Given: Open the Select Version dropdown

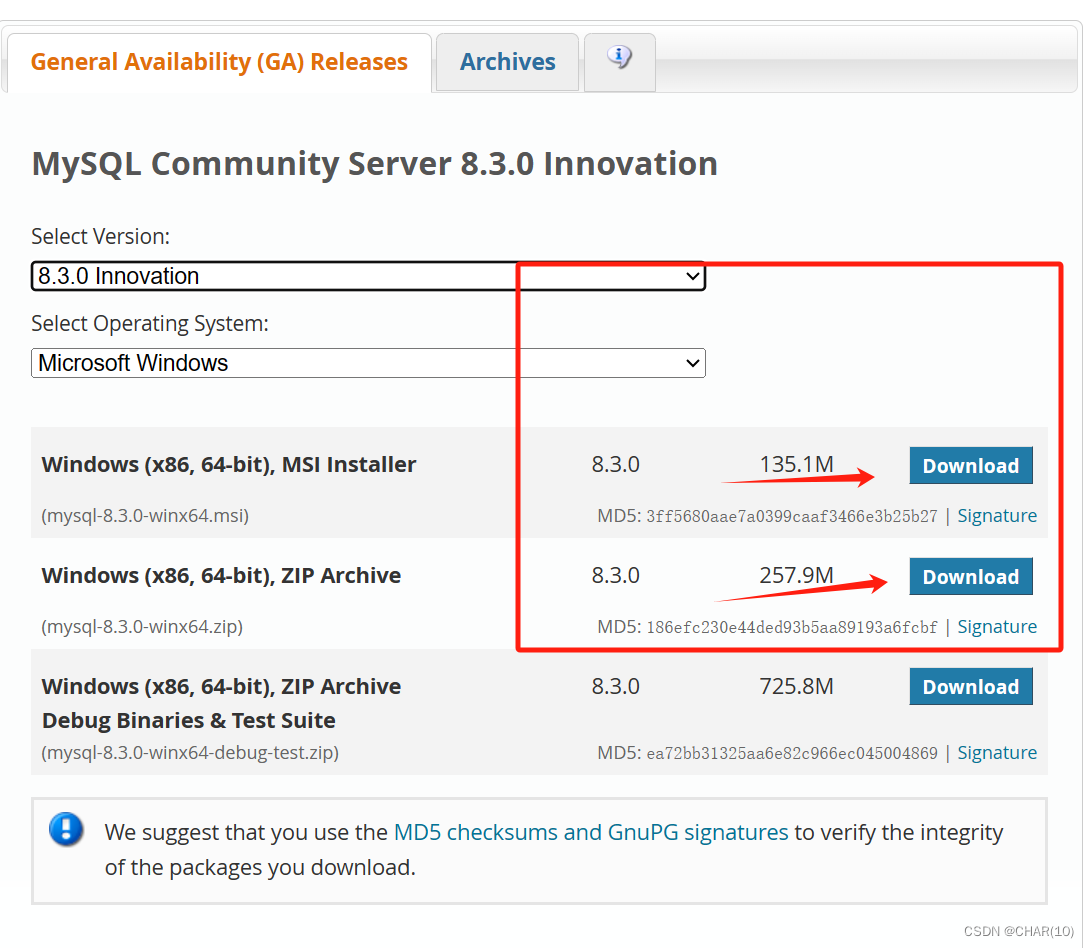Looking at the screenshot, I should [368, 276].
